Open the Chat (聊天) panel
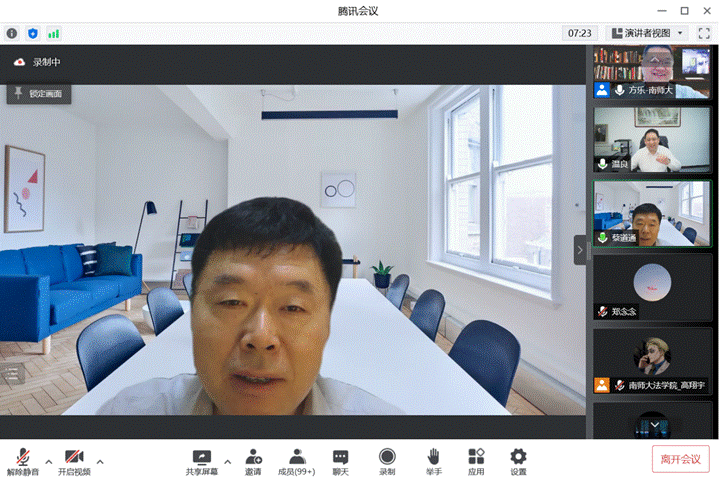Image resolution: width=719 pixels, height=478 pixels. pyautogui.click(x=340, y=461)
